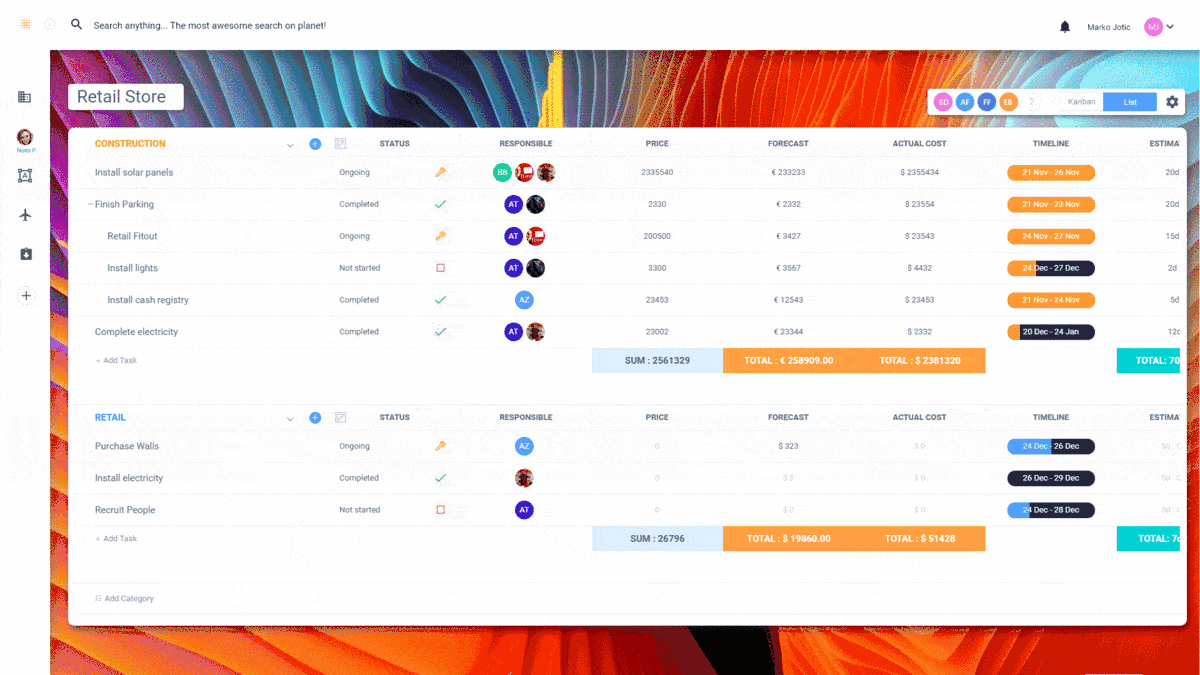Toggle the Install lights status checkbox

click(440, 268)
